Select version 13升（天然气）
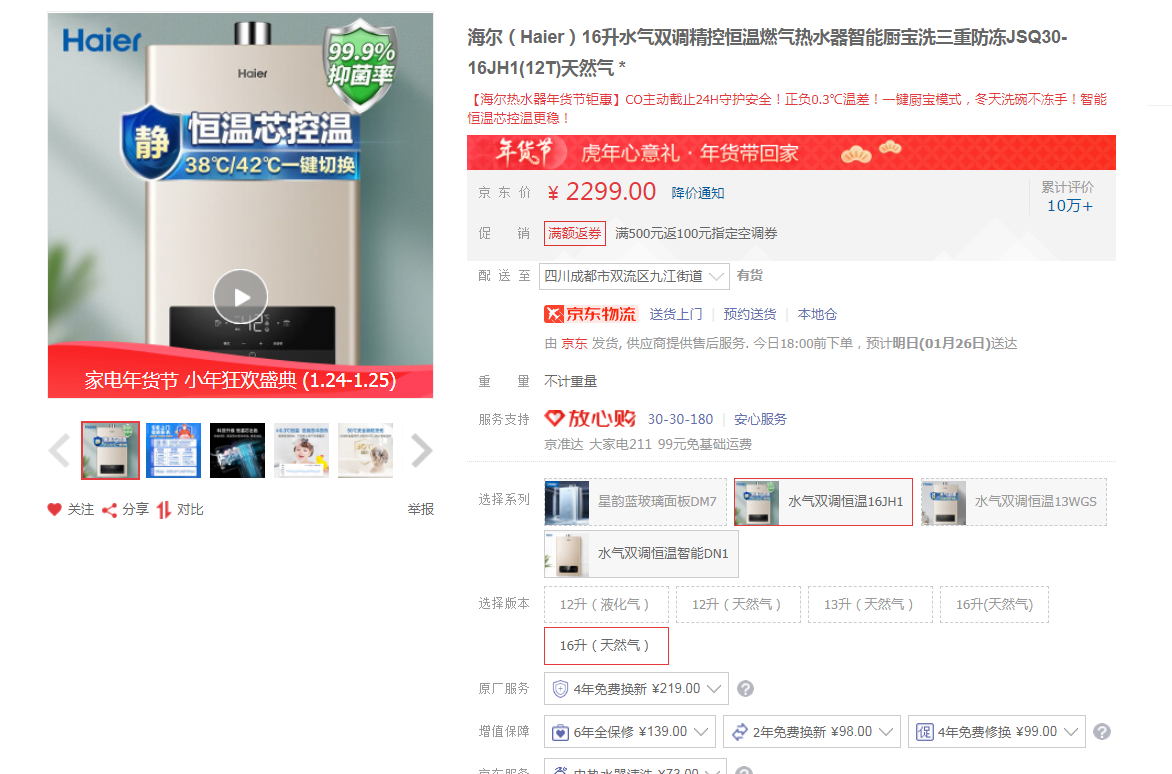This screenshot has height=774, width=1172. point(870,604)
